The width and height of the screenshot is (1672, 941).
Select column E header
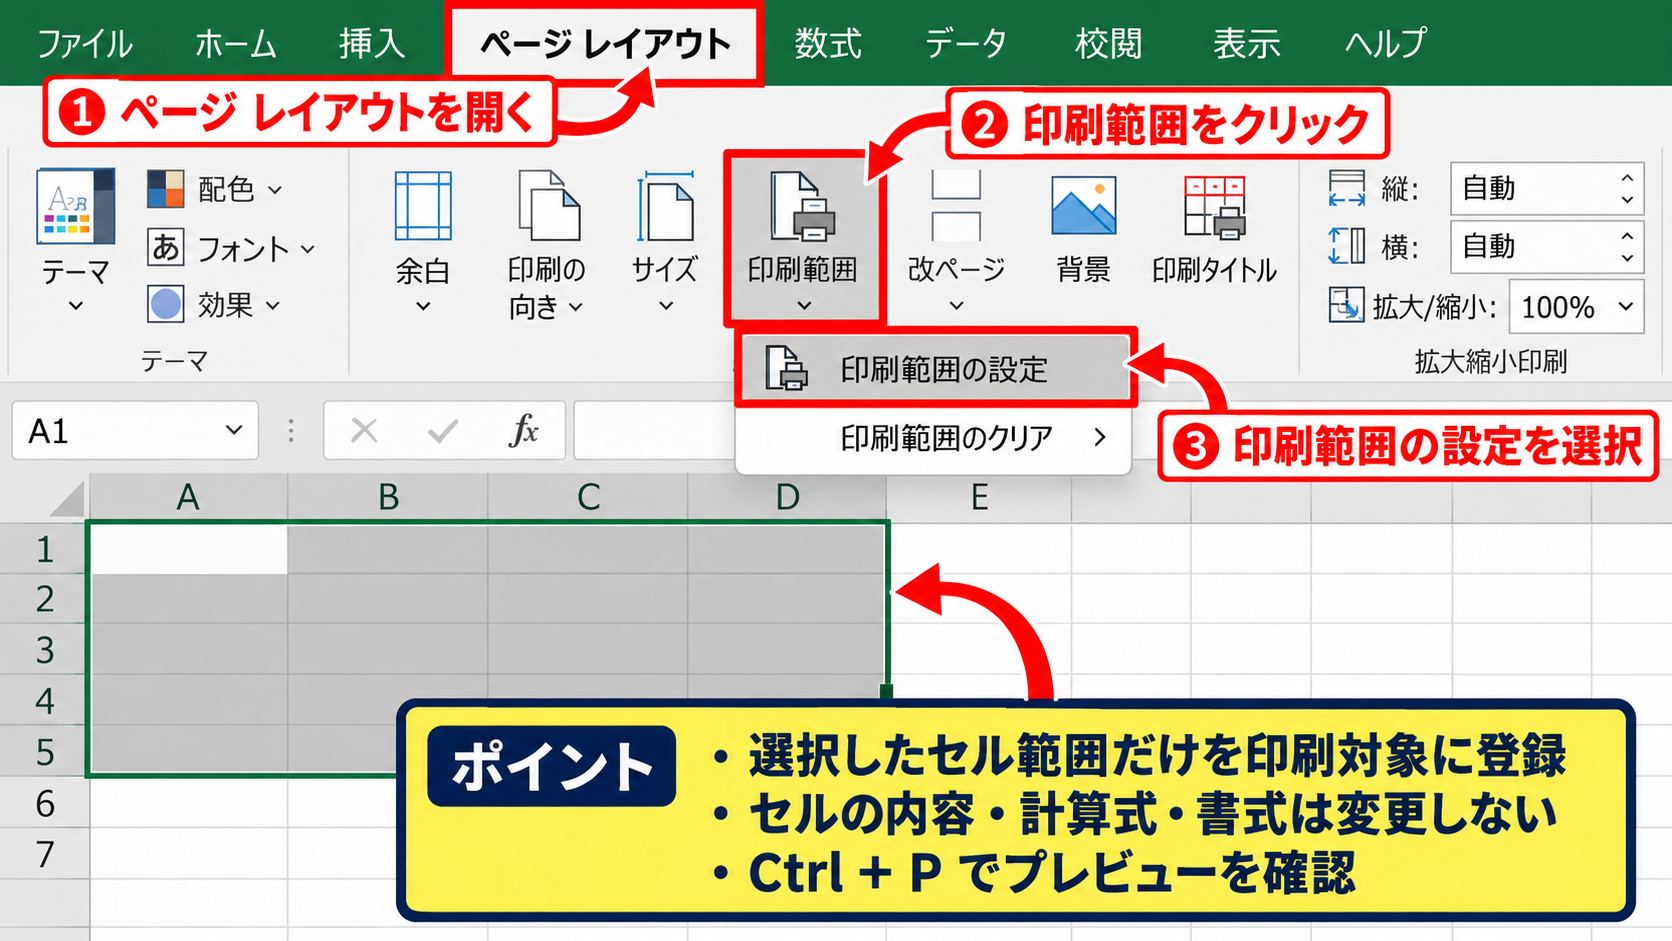point(980,497)
